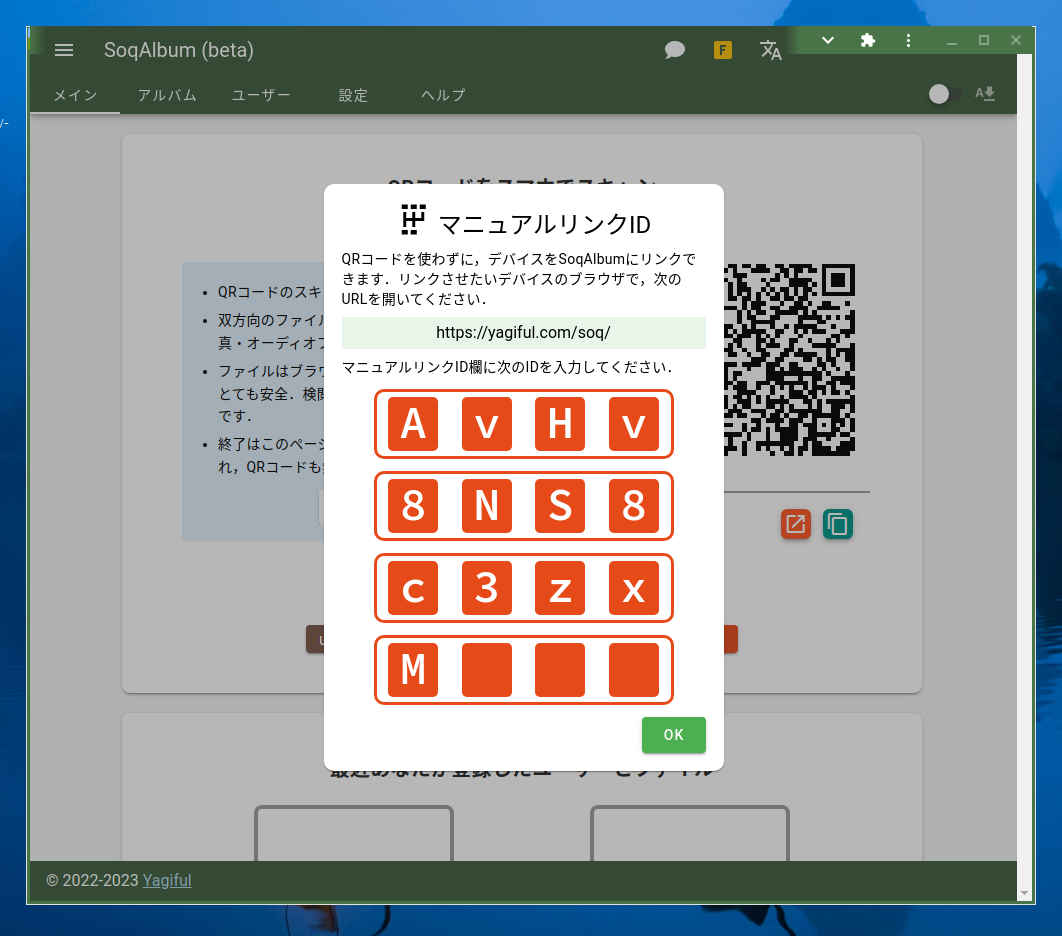This screenshot has width=1062, height=936.
Task: Click the yellow F extension icon
Action: coord(722,49)
